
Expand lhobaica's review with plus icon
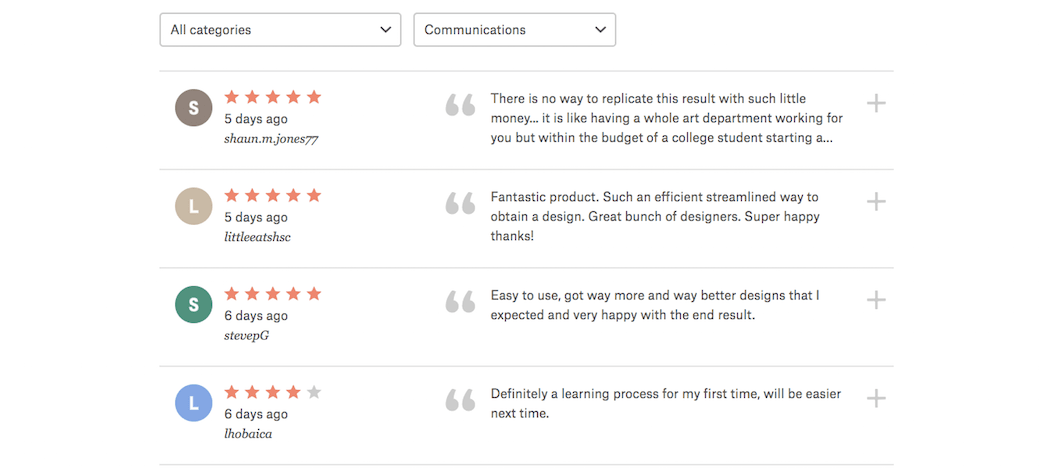click(x=876, y=399)
